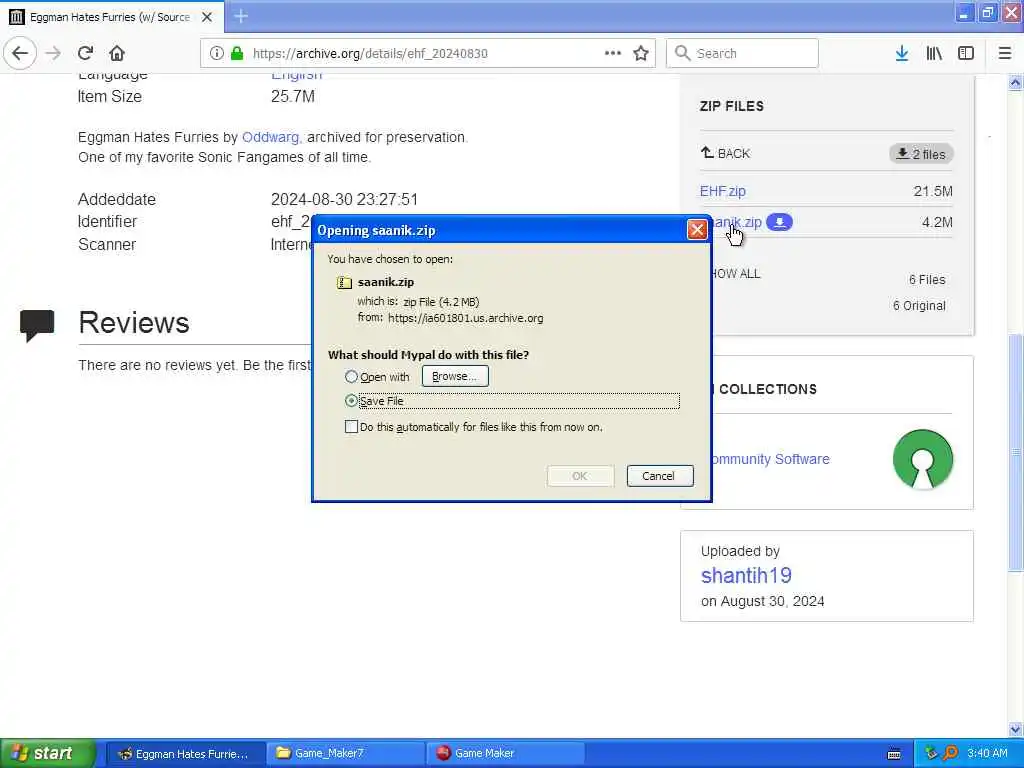This screenshot has width=1024, height=768.
Task: Switch to the Eggman Hates Furries tab
Action: point(110,17)
